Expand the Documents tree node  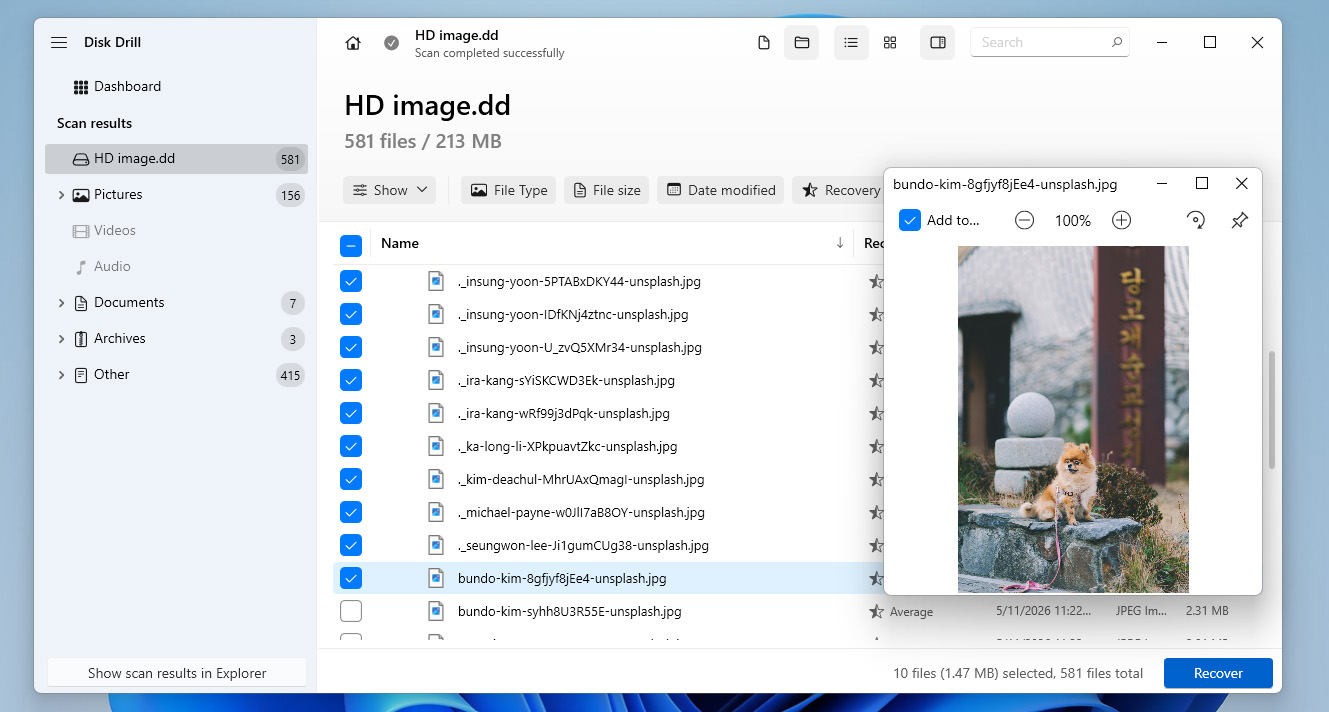point(61,303)
